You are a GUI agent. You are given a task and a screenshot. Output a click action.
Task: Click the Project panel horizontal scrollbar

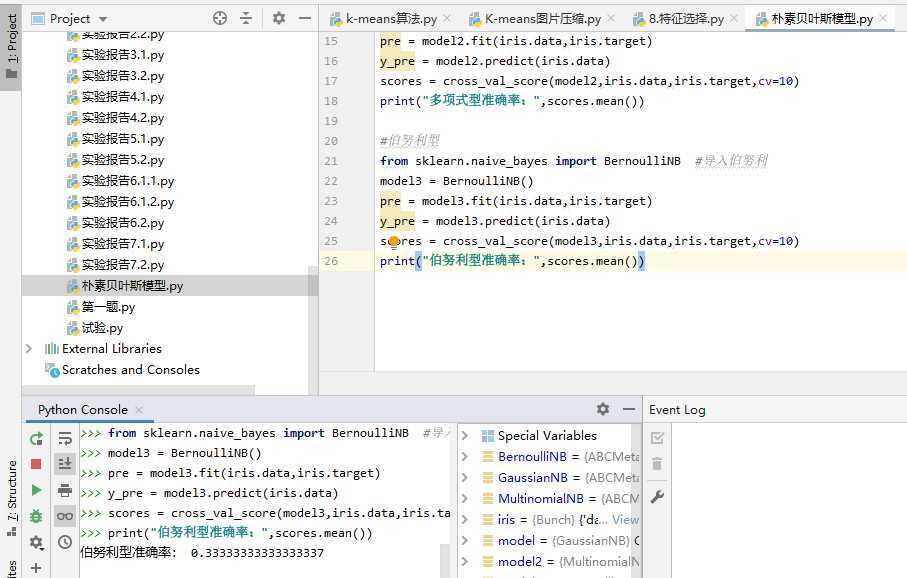[139, 390]
